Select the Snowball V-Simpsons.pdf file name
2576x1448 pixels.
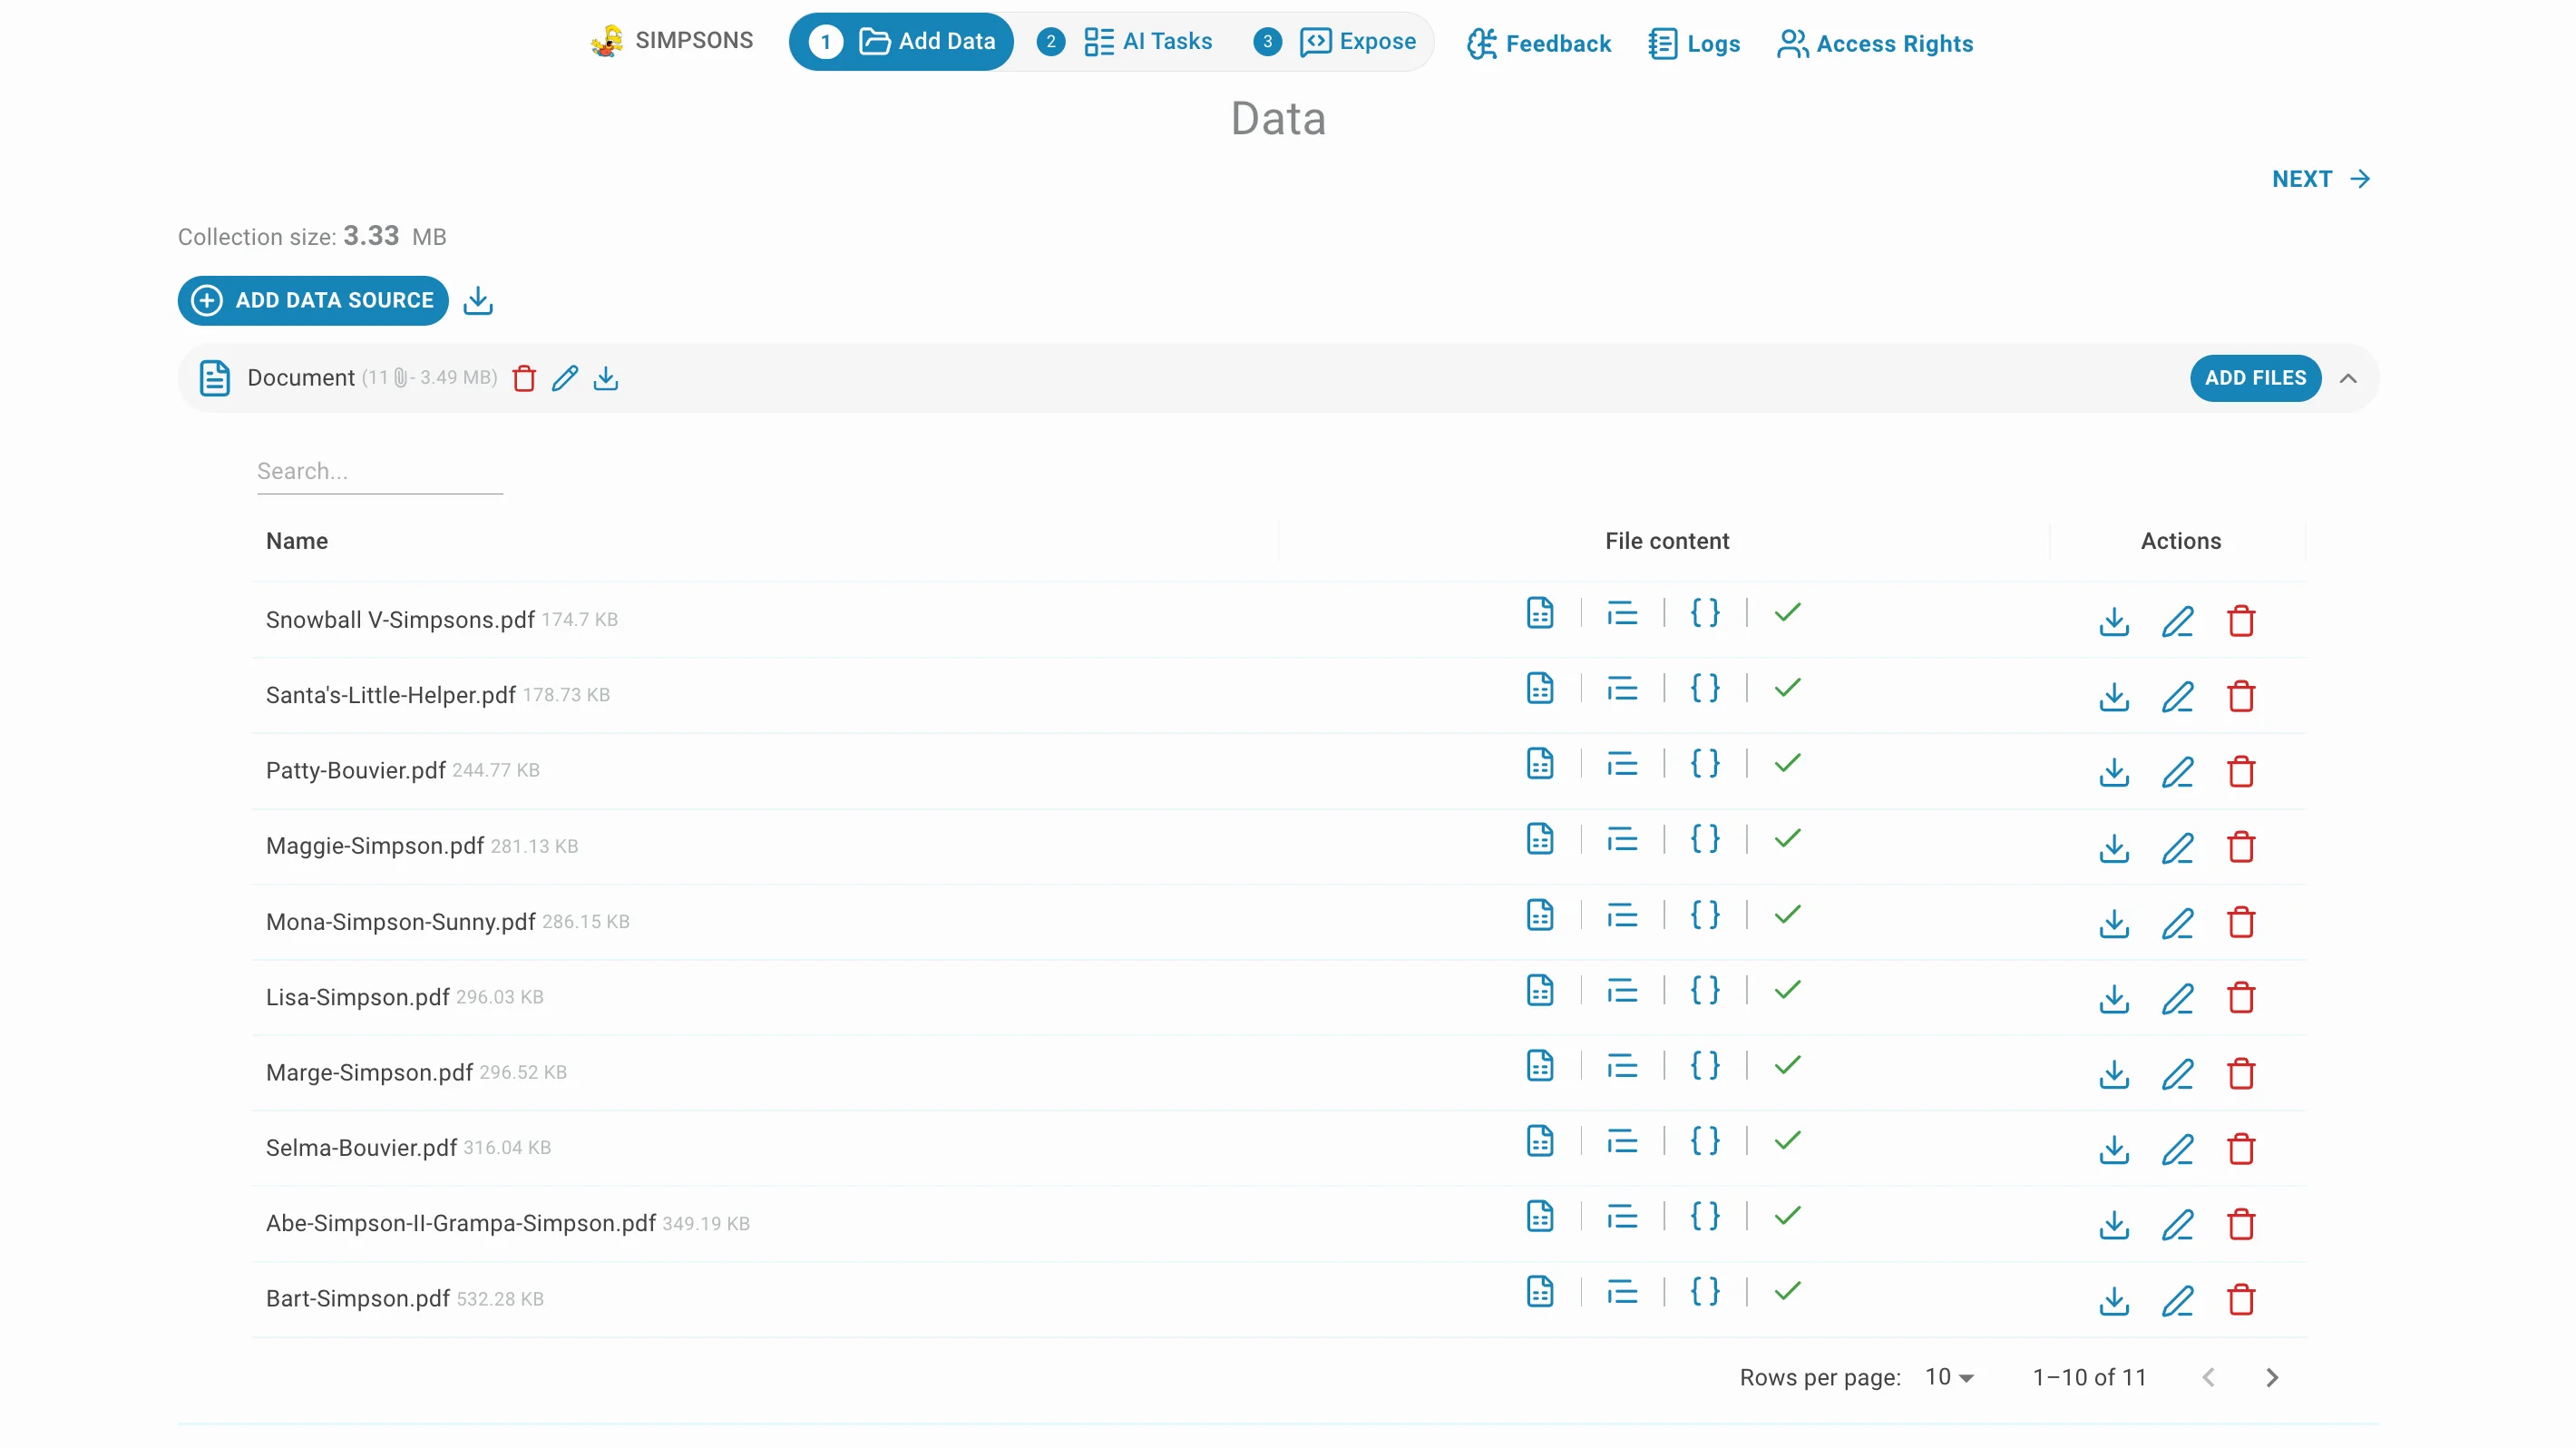point(400,620)
